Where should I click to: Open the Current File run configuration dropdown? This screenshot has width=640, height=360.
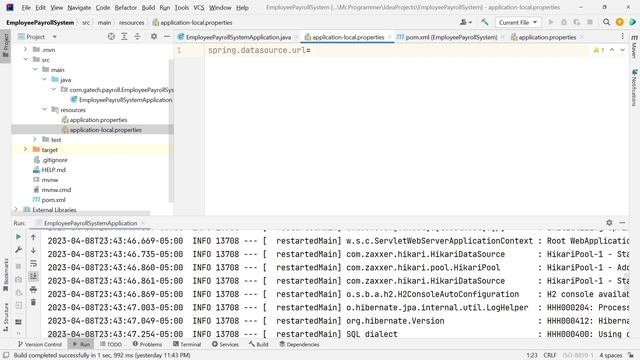[518, 22]
